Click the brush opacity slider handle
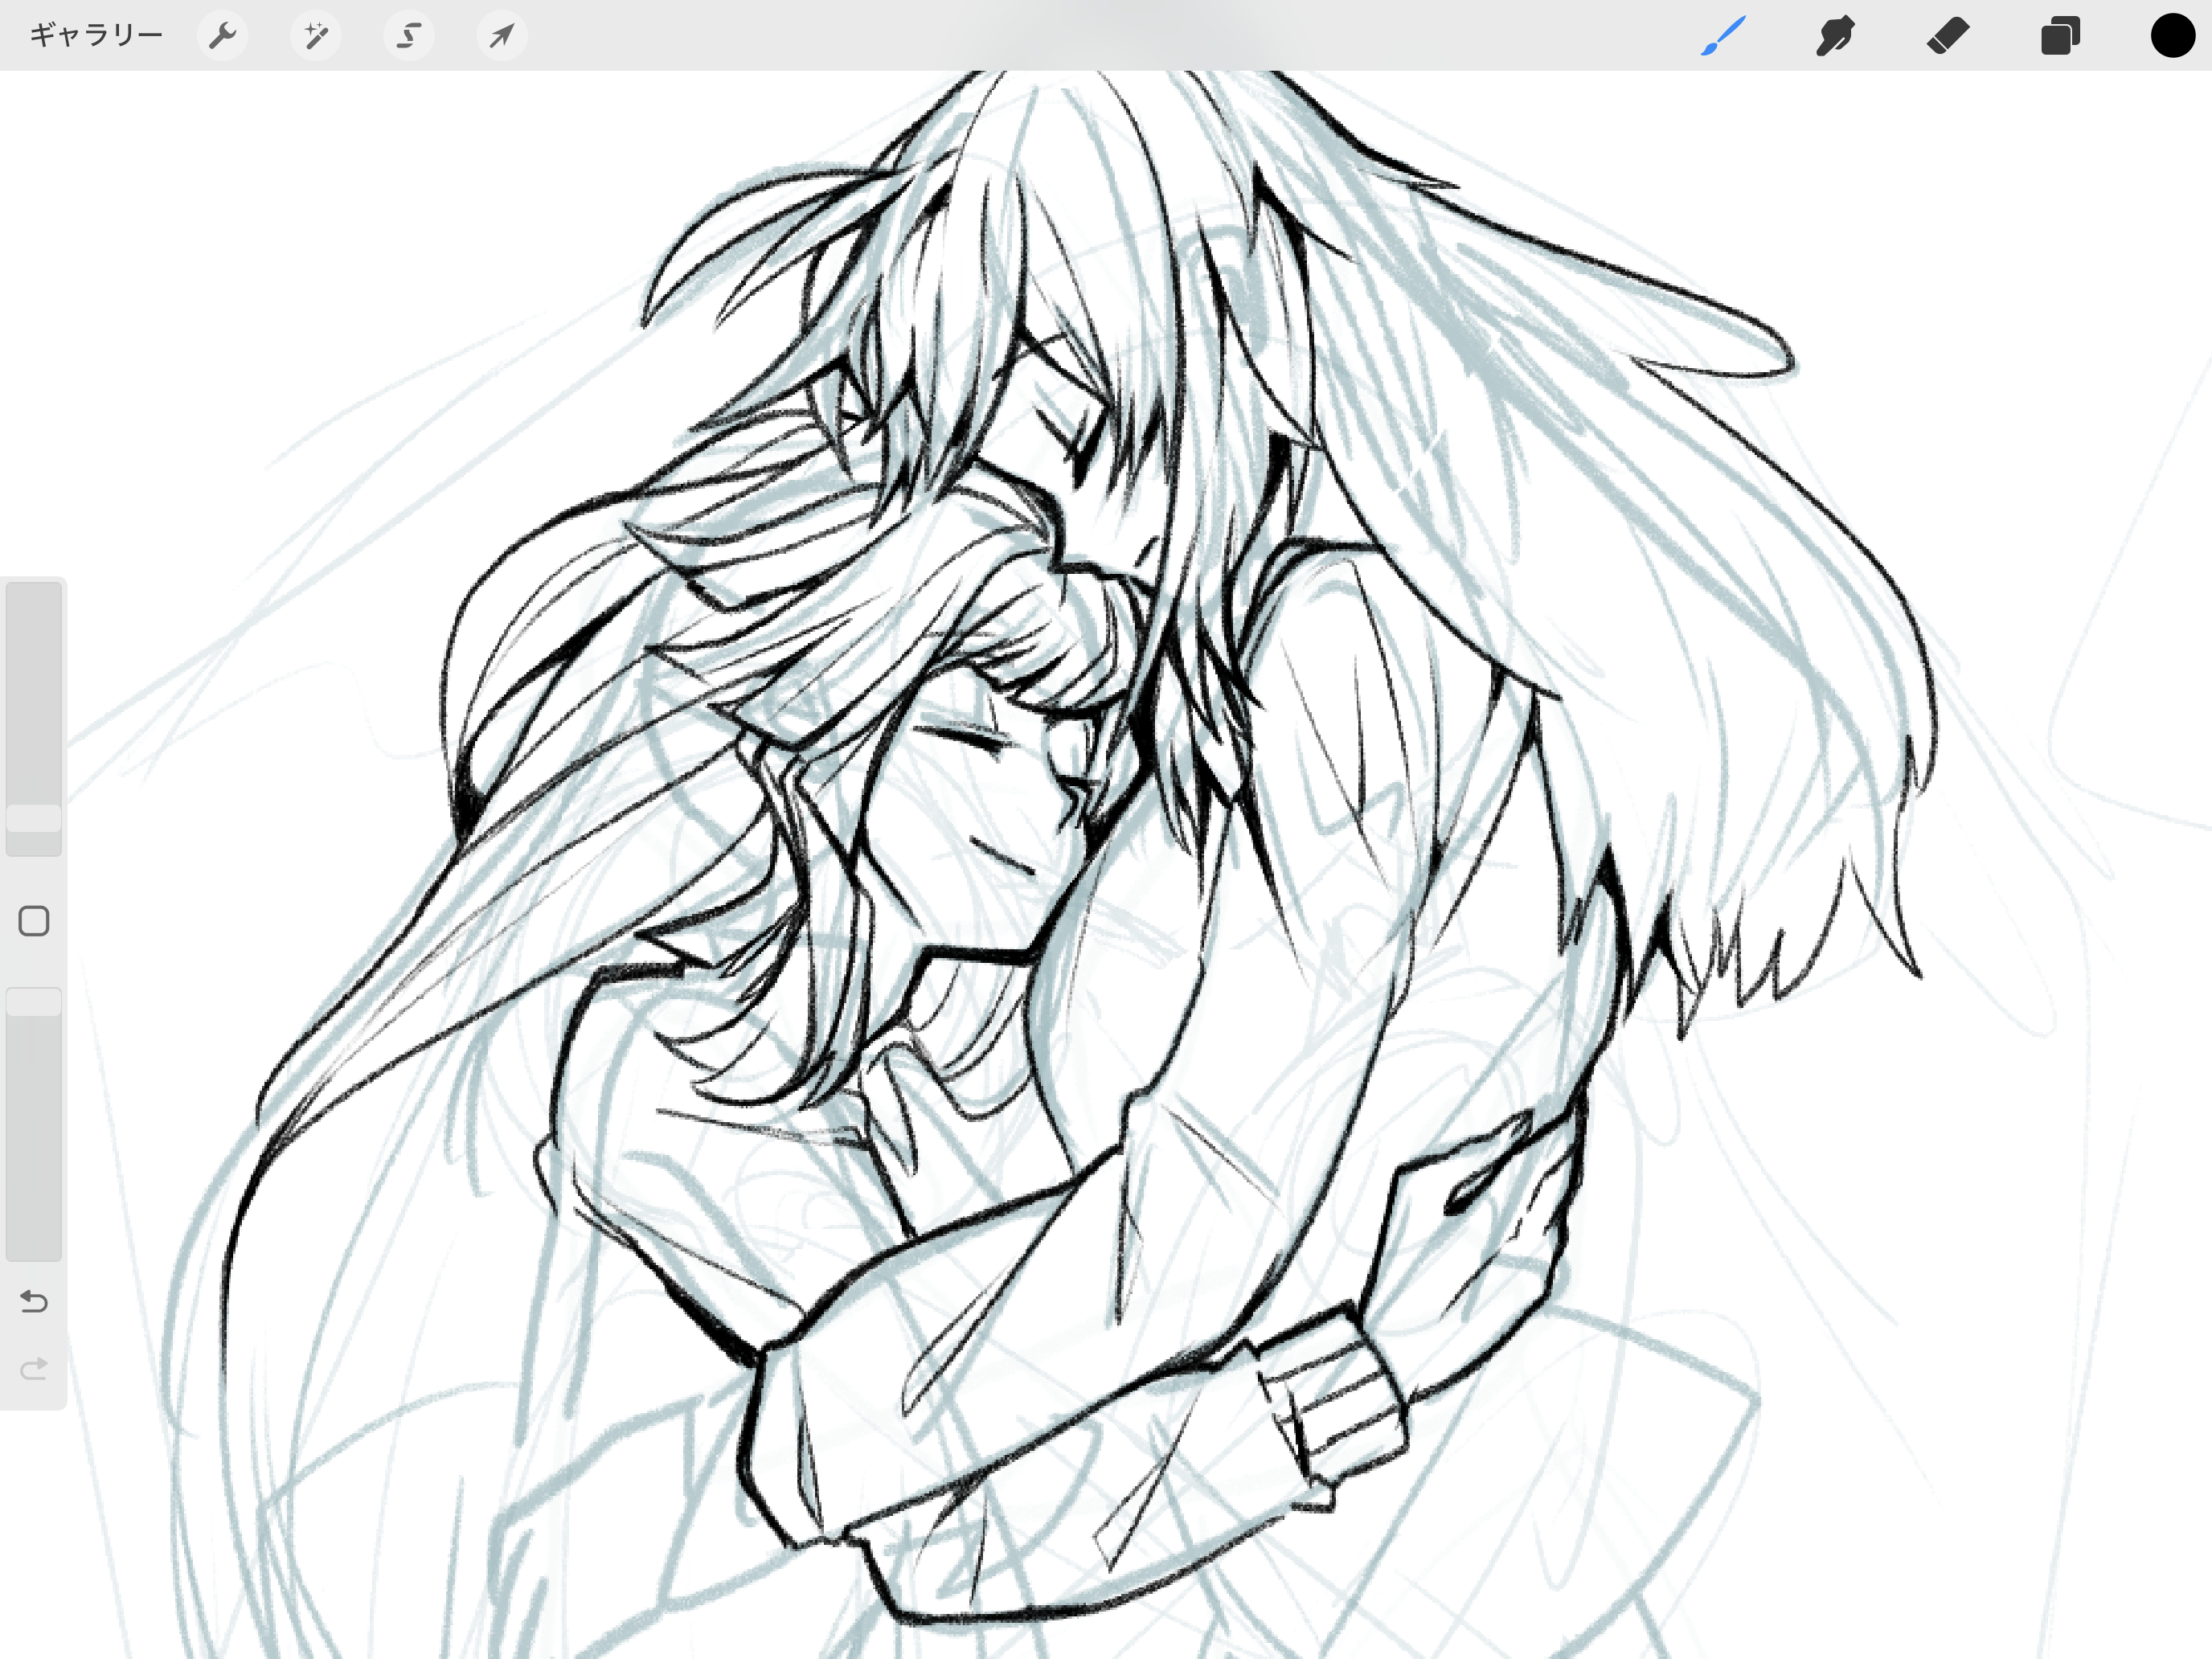Viewport: 2212px width, 1659px height. (x=34, y=1002)
